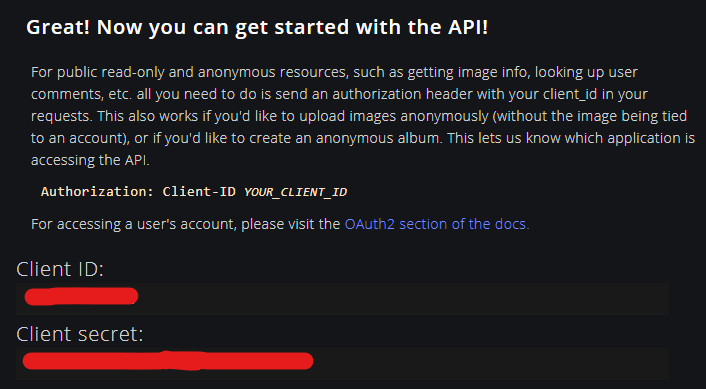706x389 pixels.
Task: Click the redacted Client ID value
Action: pos(81,296)
